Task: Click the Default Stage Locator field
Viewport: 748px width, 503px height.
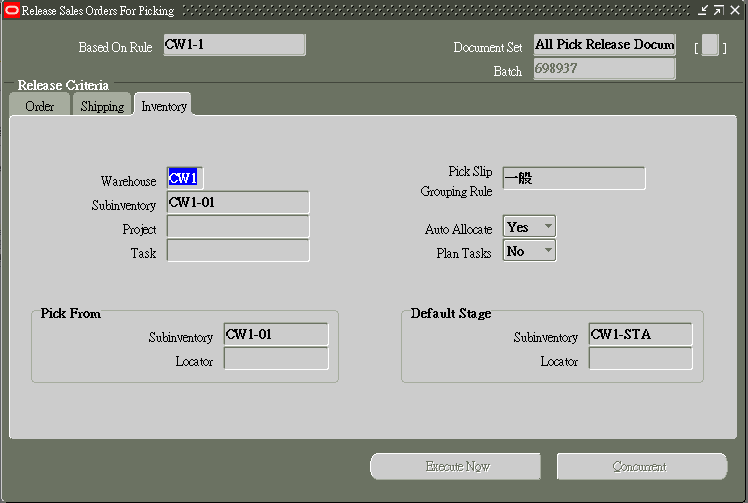Action: click(x=641, y=358)
